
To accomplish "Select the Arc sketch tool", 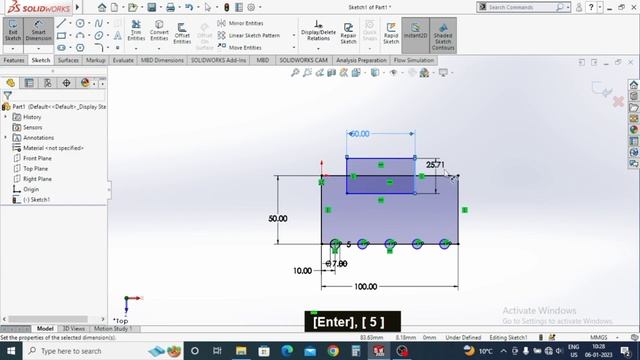I will [80, 36].
